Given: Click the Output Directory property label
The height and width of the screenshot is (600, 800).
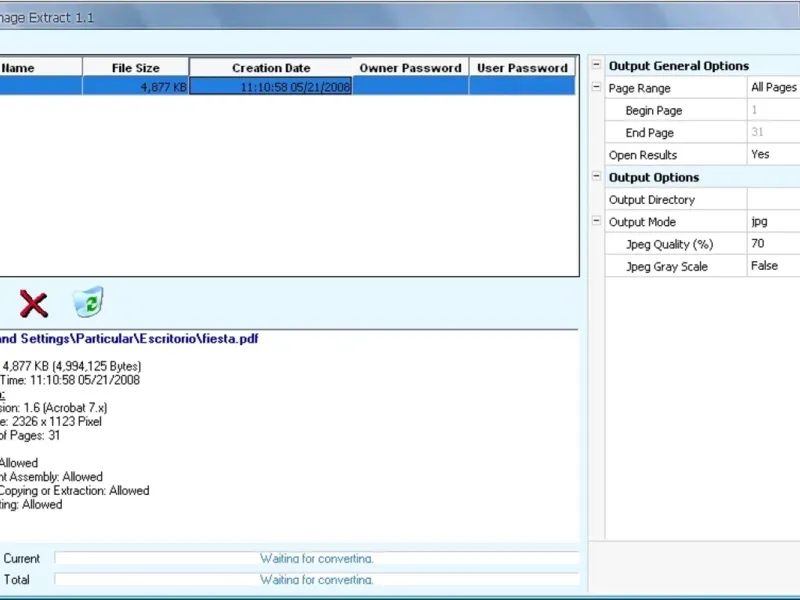Looking at the screenshot, I should pyautogui.click(x=652, y=199).
